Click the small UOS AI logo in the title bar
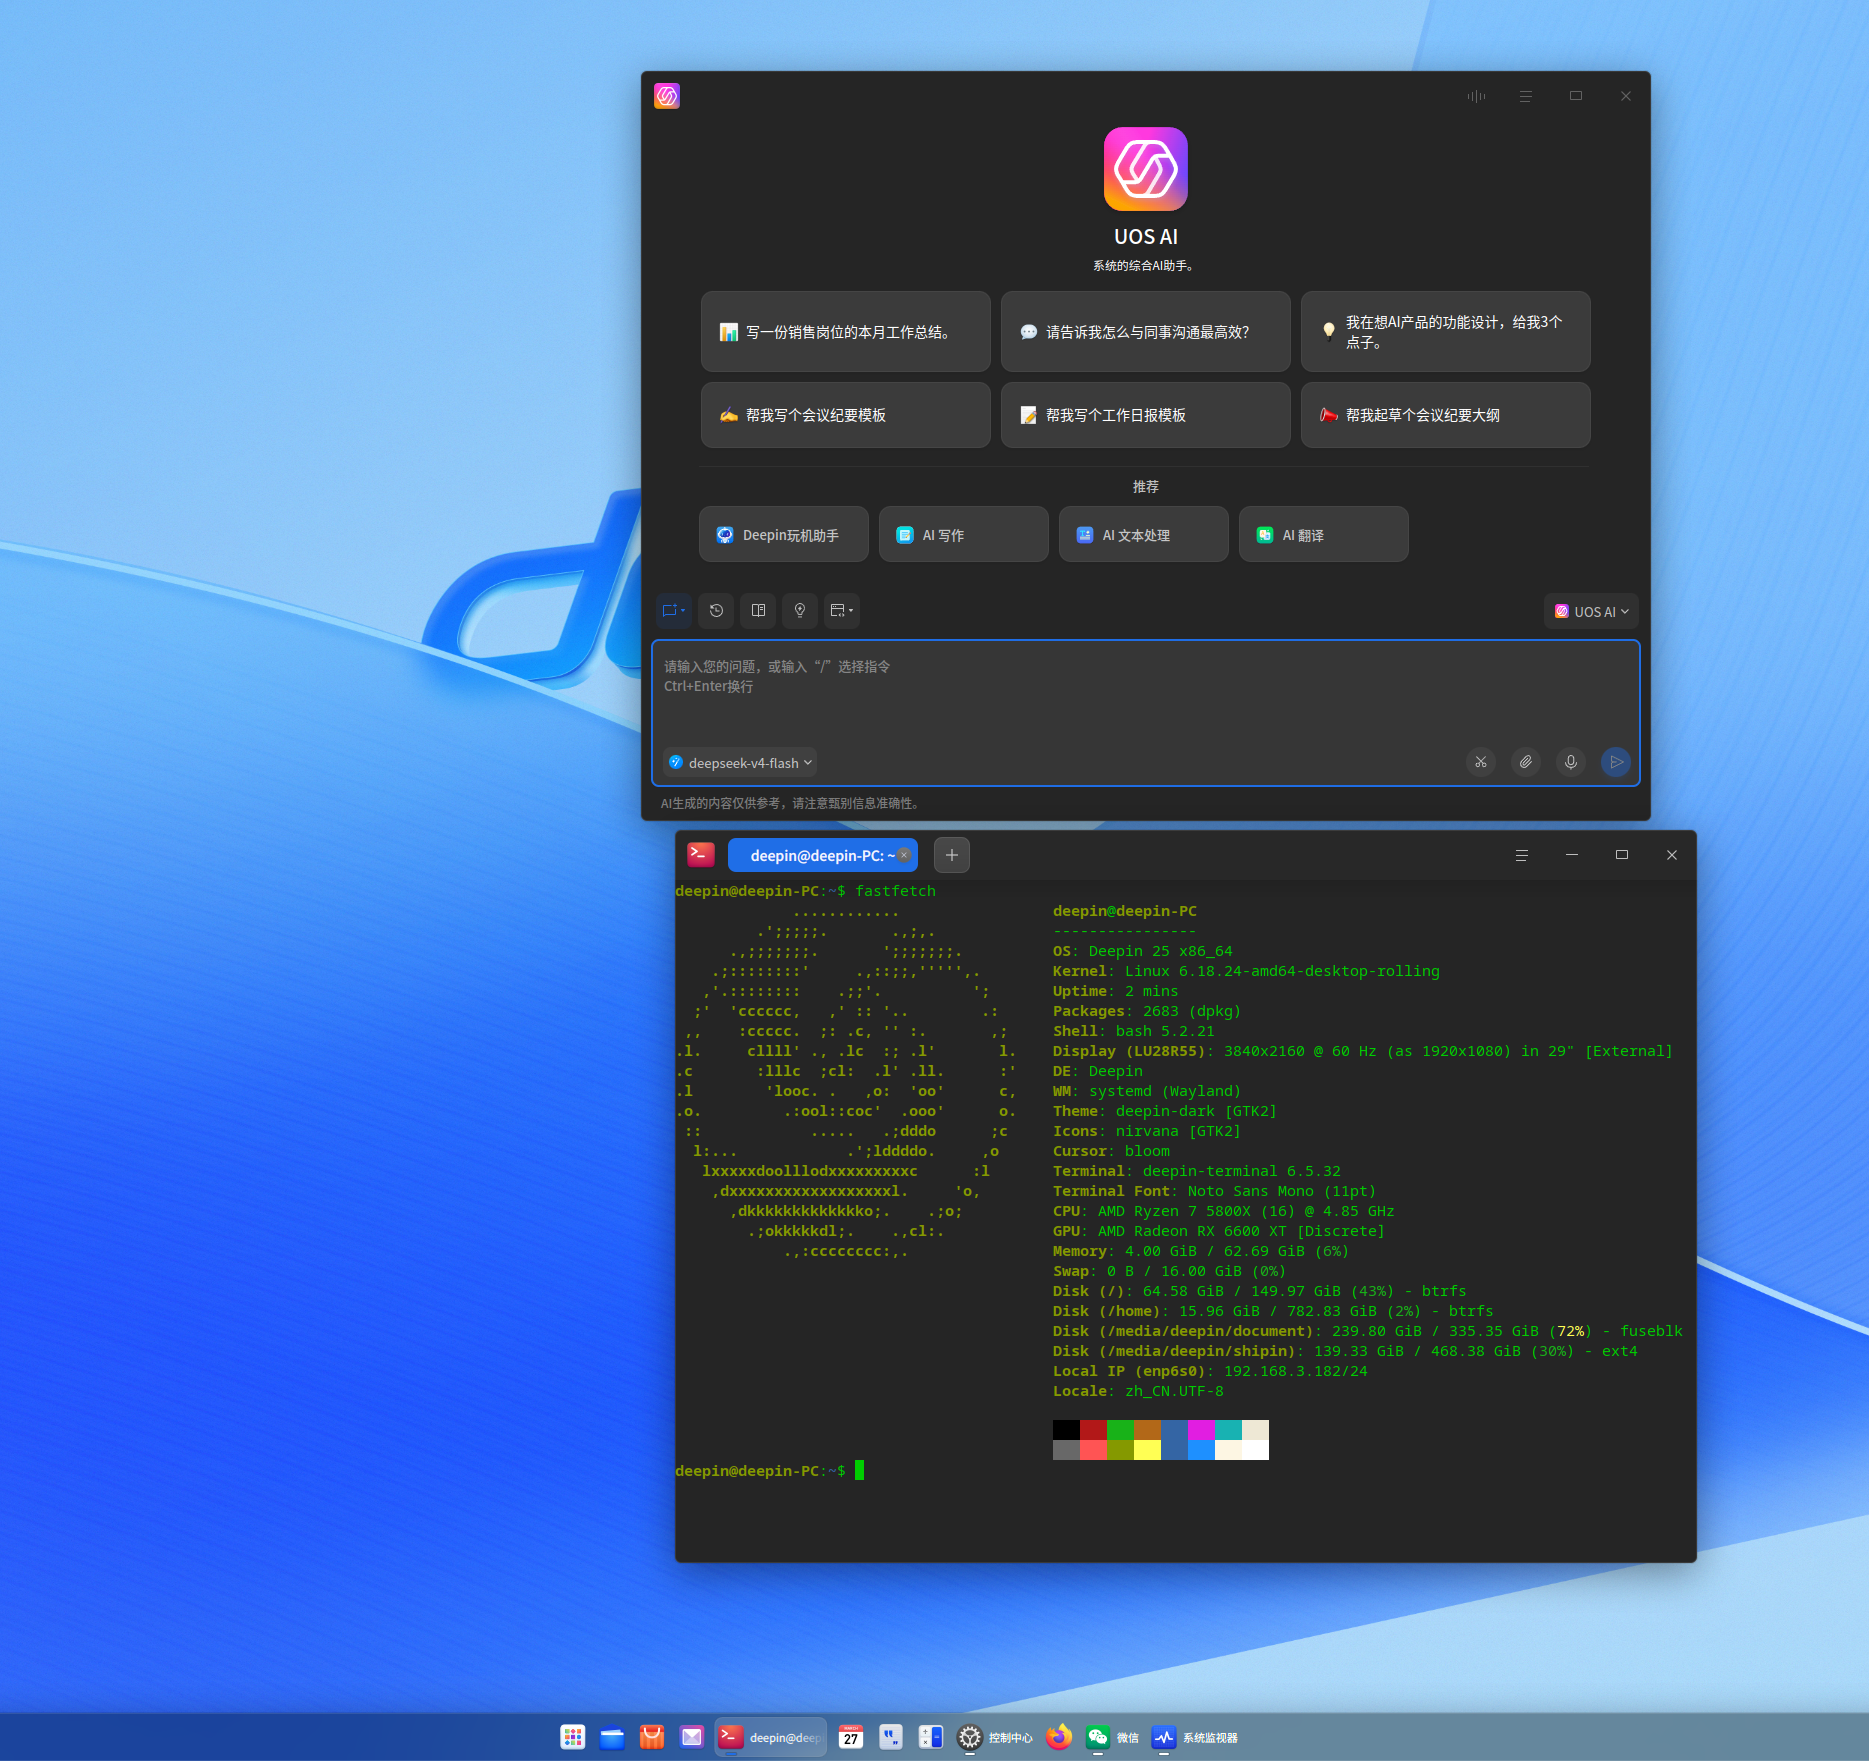 tap(667, 96)
